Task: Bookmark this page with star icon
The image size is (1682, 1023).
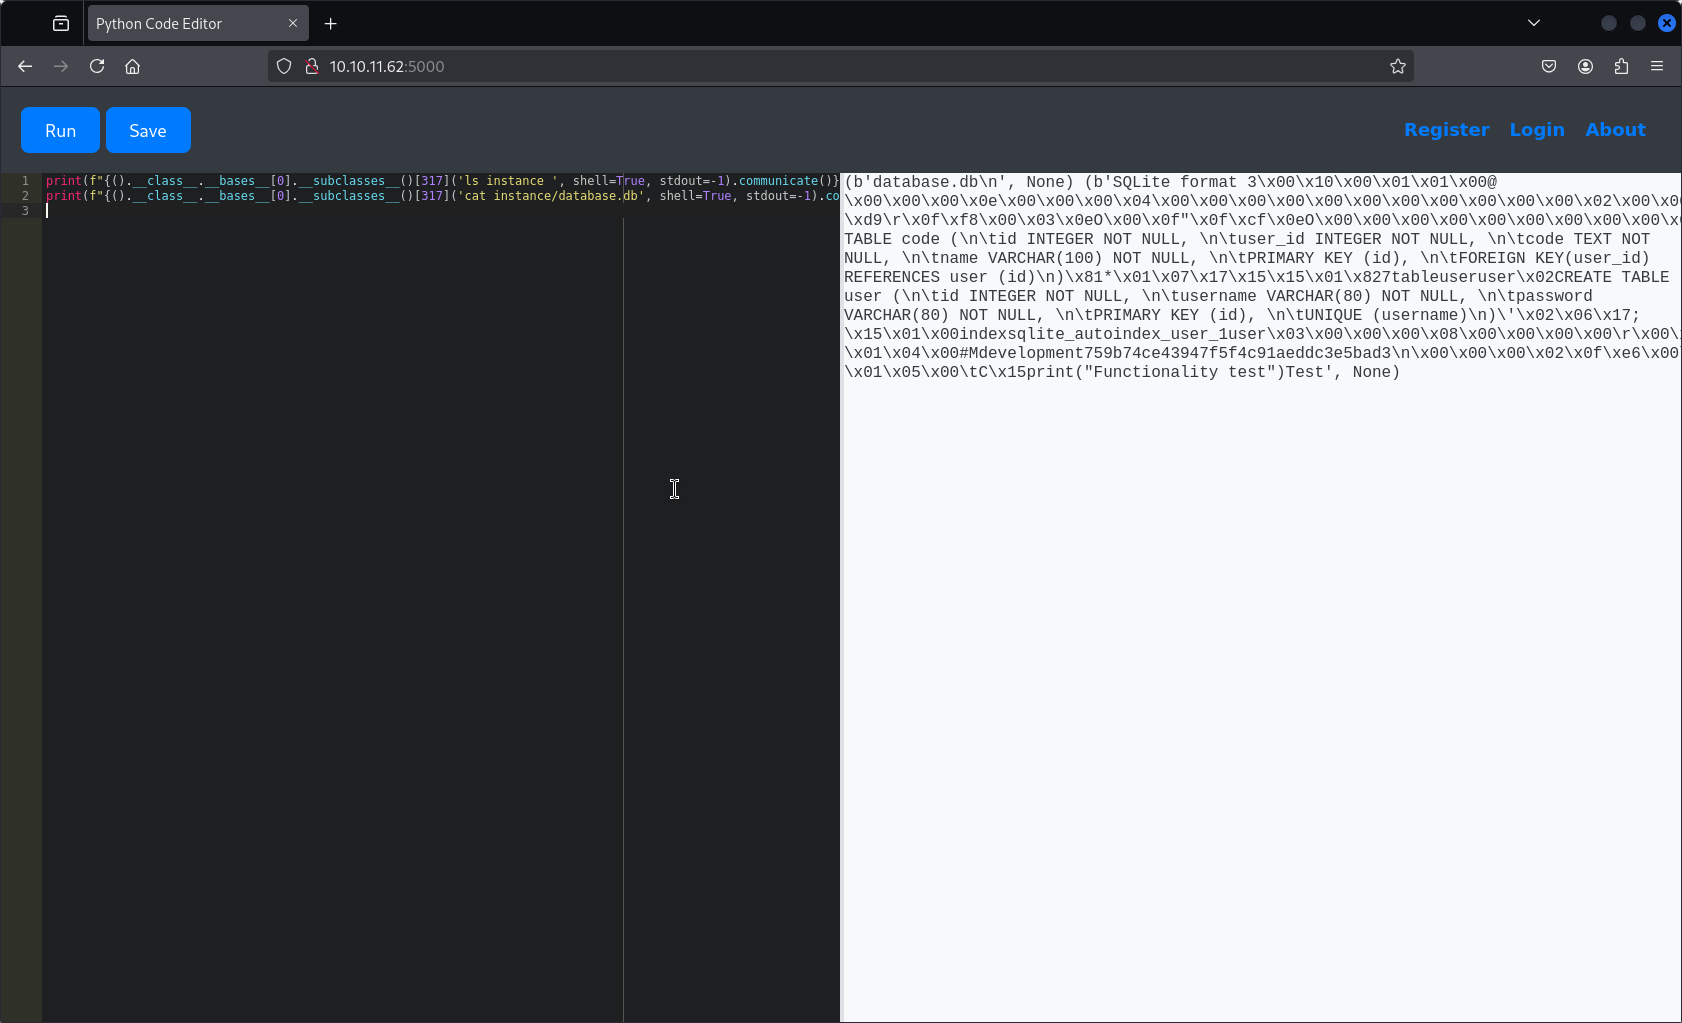Action: click(1397, 66)
